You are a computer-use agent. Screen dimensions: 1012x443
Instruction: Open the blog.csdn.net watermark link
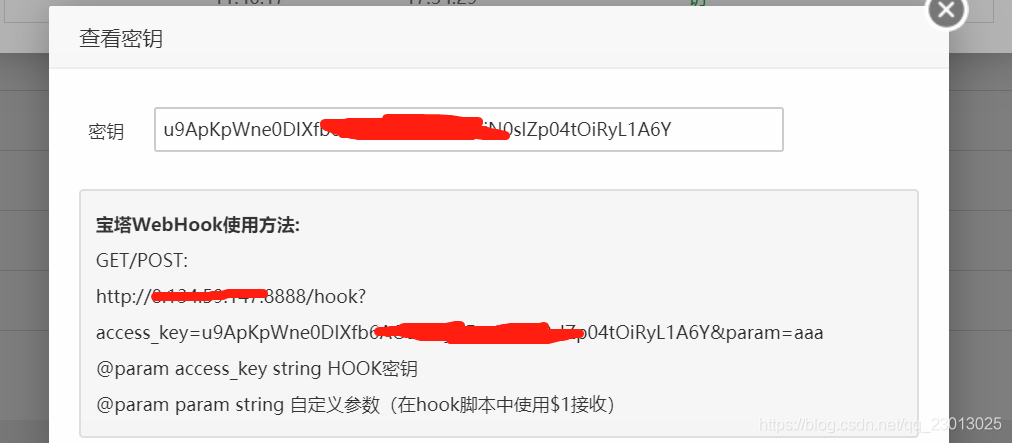pyautogui.click(x=880, y=424)
